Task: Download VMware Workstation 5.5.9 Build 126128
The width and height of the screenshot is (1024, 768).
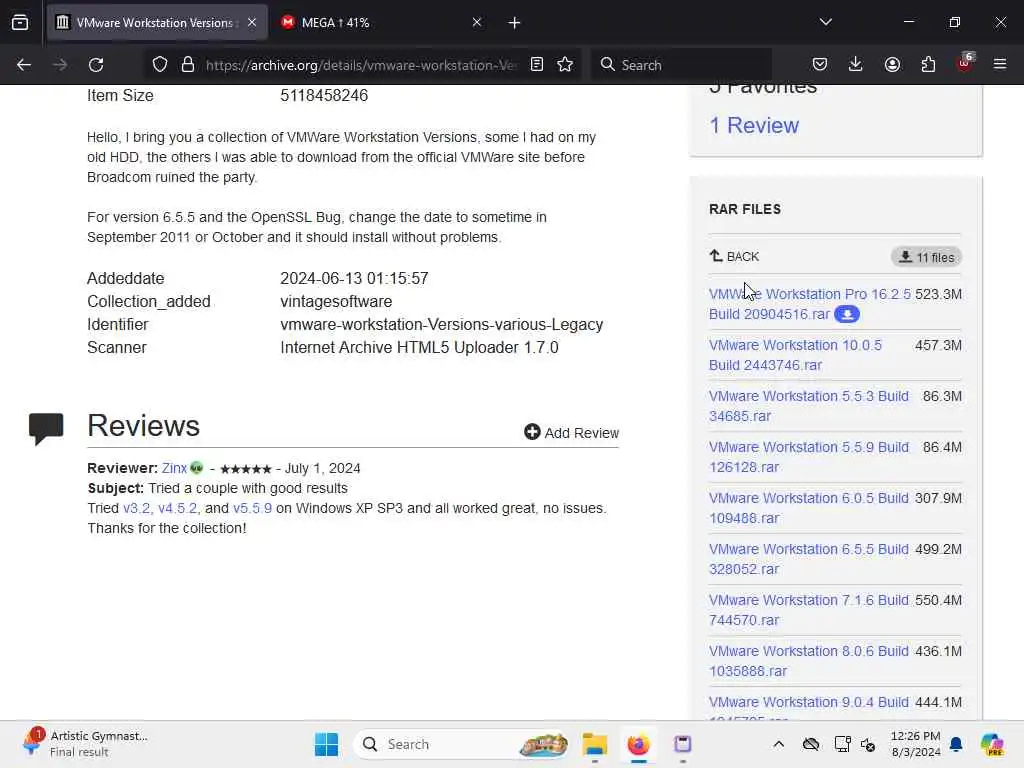Action: point(808,457)
